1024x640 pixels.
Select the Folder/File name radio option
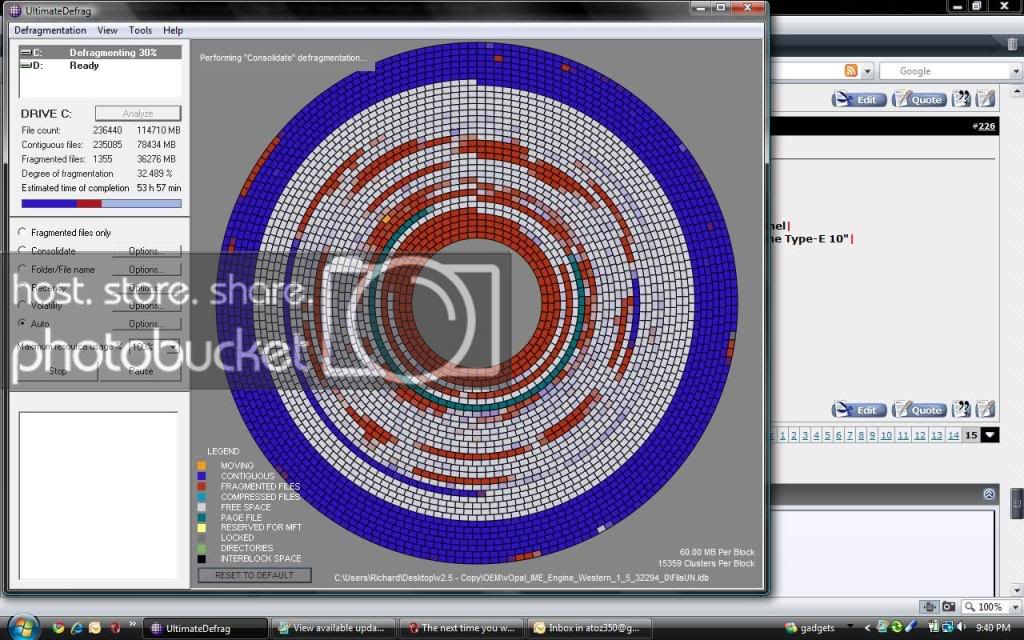(22, 268)
